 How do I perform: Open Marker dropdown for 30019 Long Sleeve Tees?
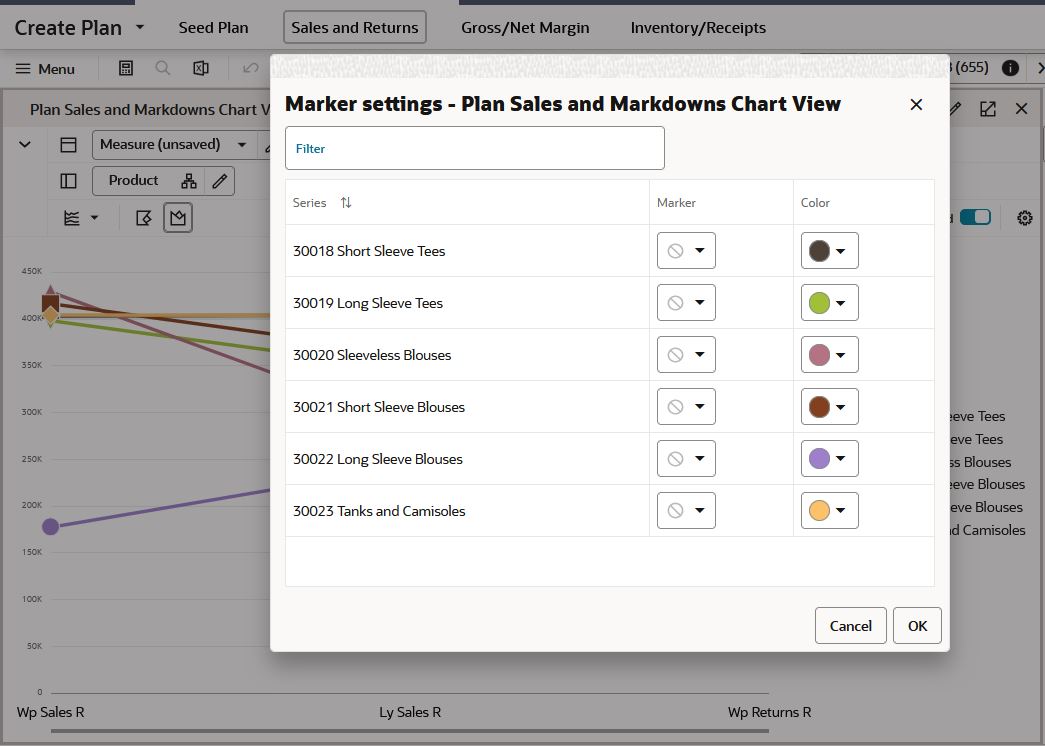pos(686,303)
